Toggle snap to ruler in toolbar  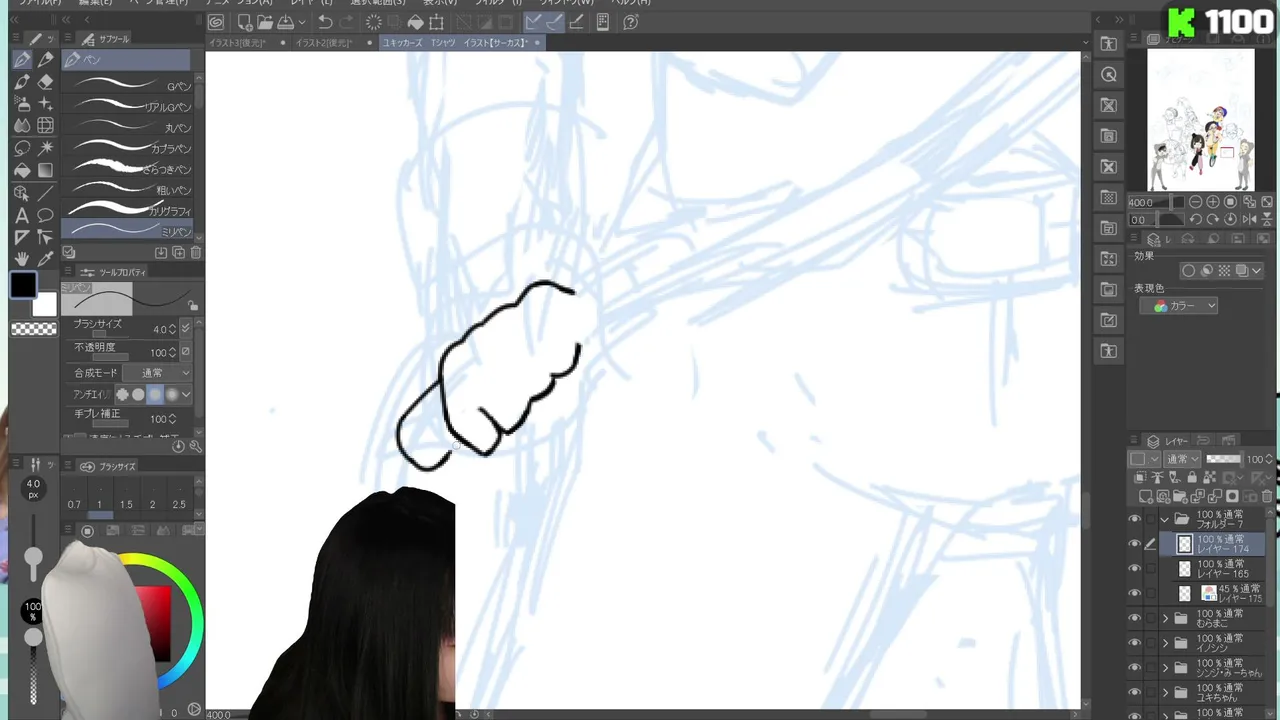point(533,22)
